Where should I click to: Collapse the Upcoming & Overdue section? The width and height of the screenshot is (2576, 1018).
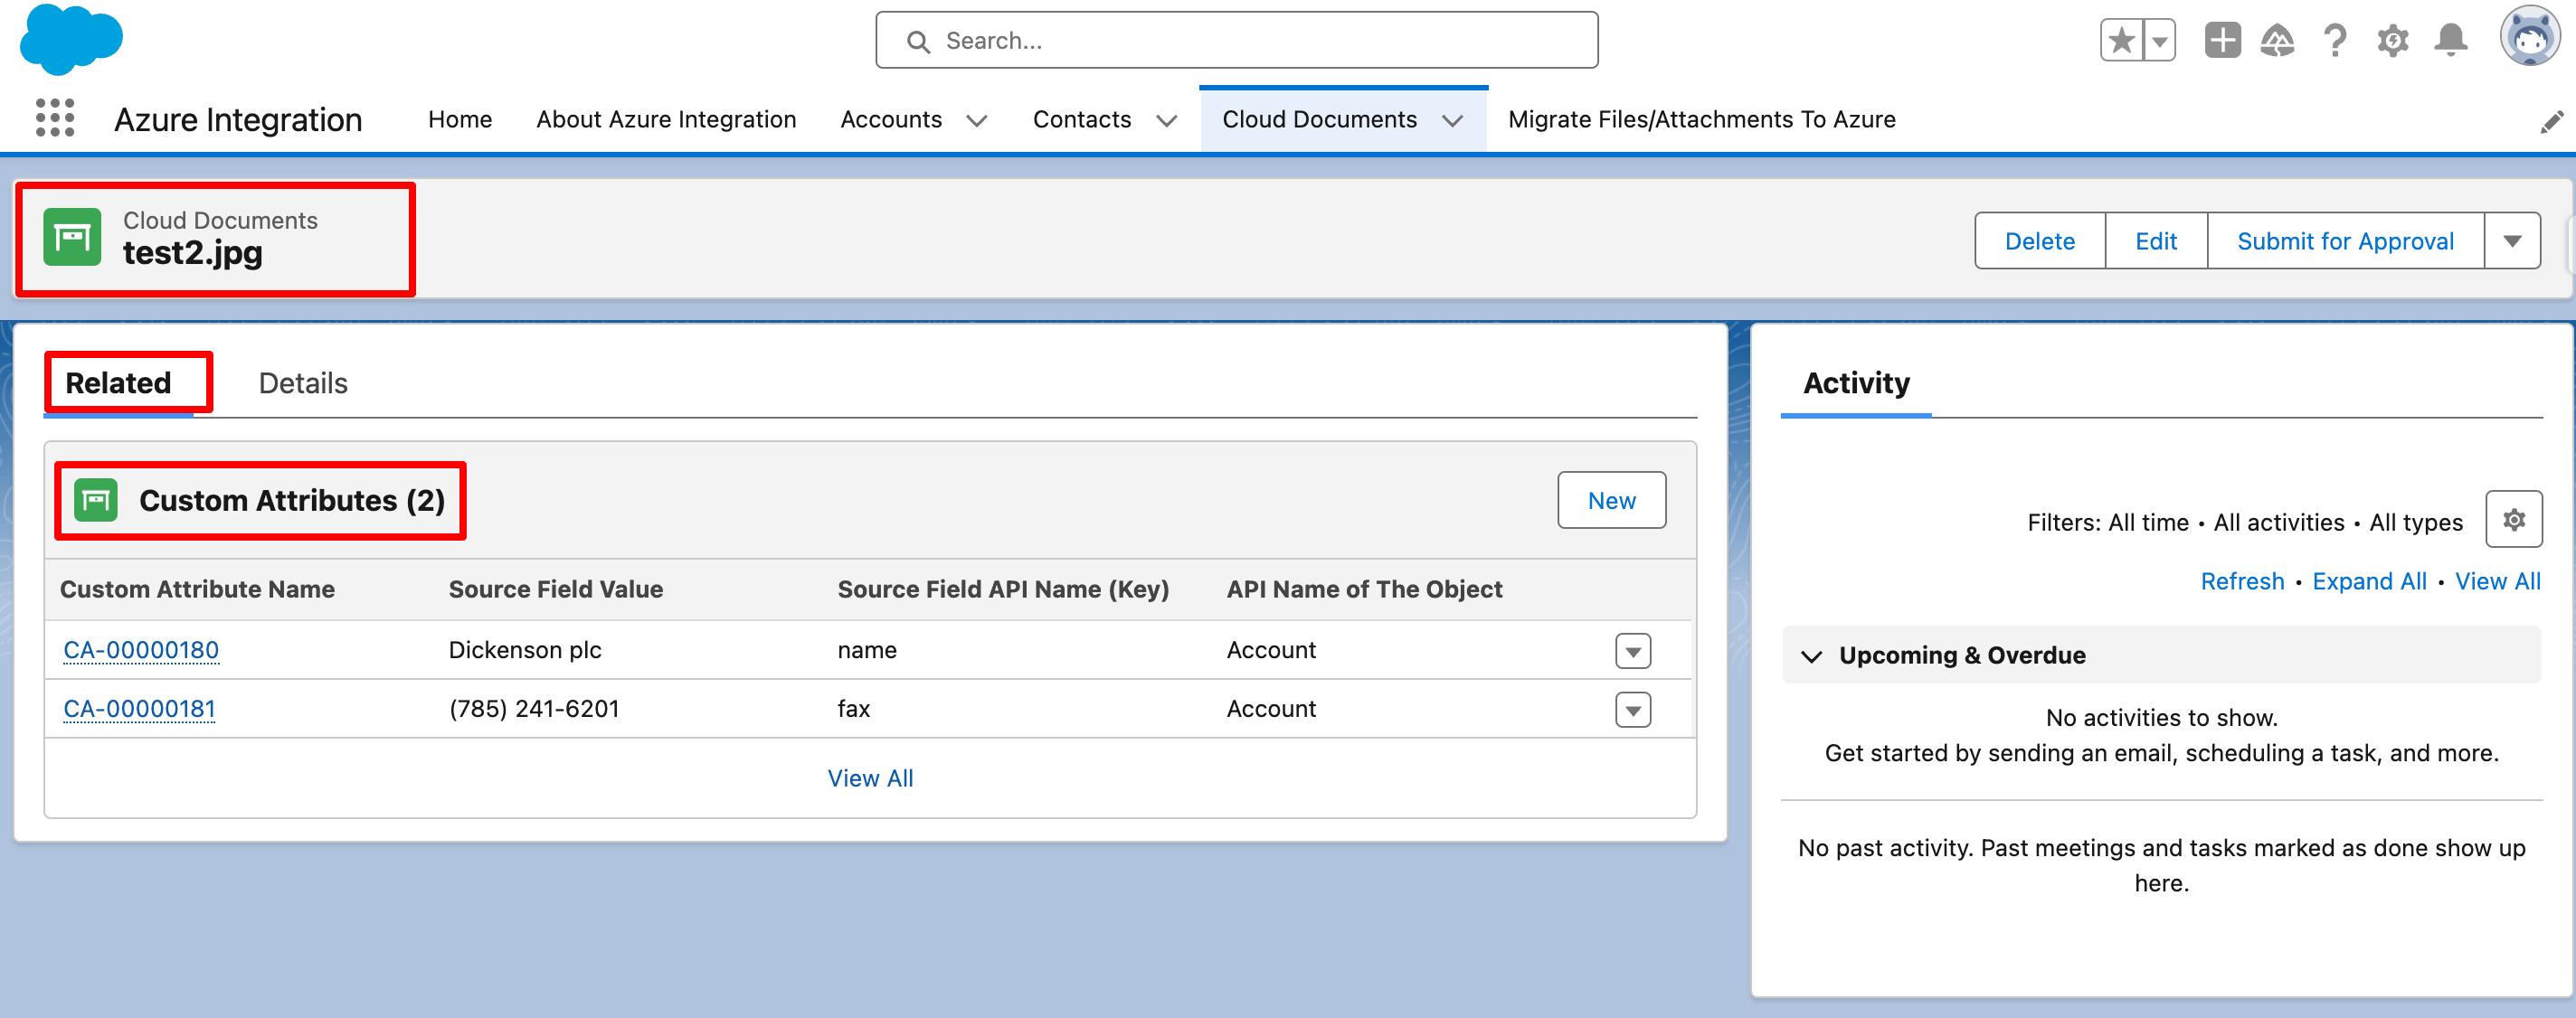coord(1811,656)
